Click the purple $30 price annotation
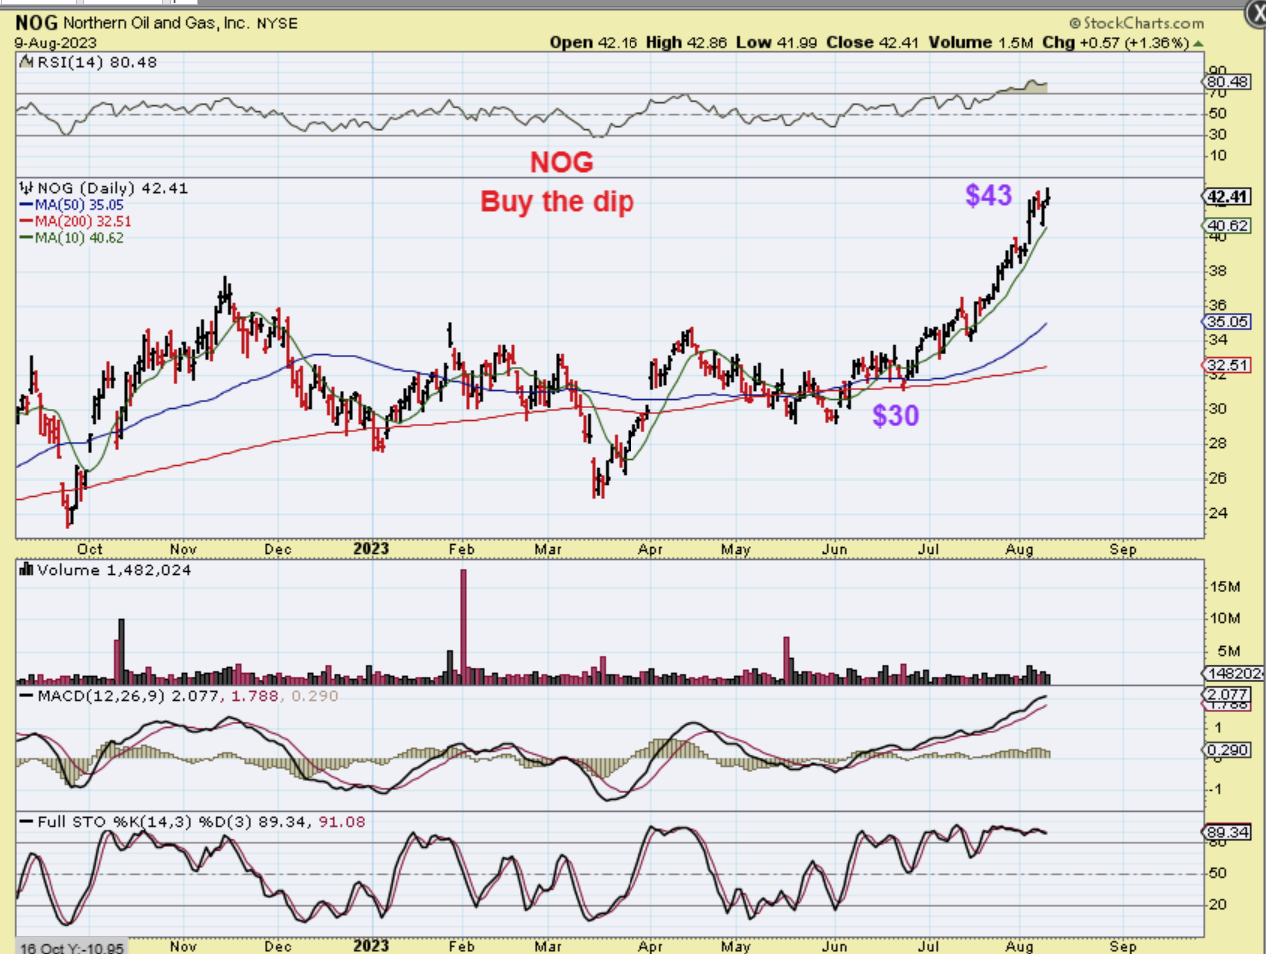The image size is (1266, 954). 895,415
